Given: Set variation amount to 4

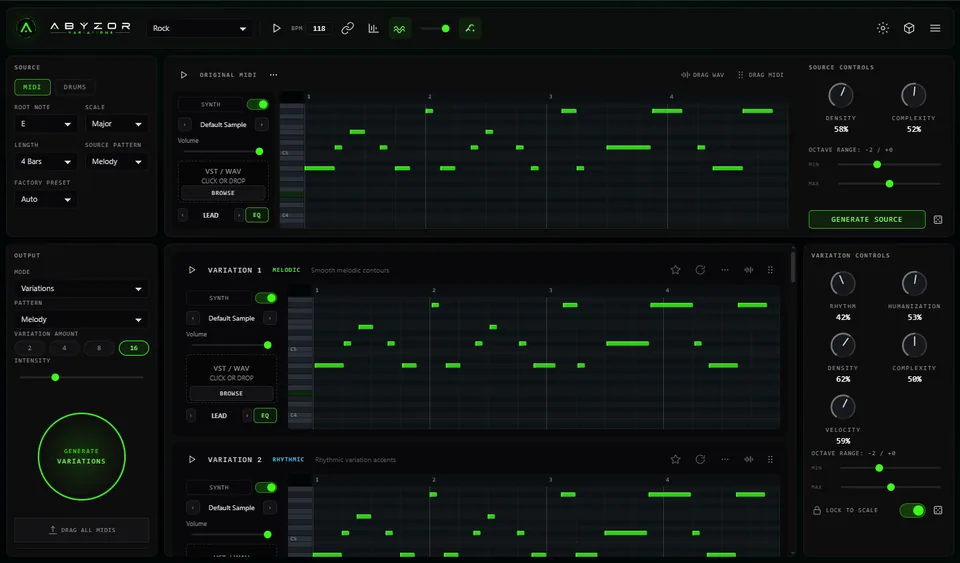Looking at the screenshot, I should click(64, 348).
